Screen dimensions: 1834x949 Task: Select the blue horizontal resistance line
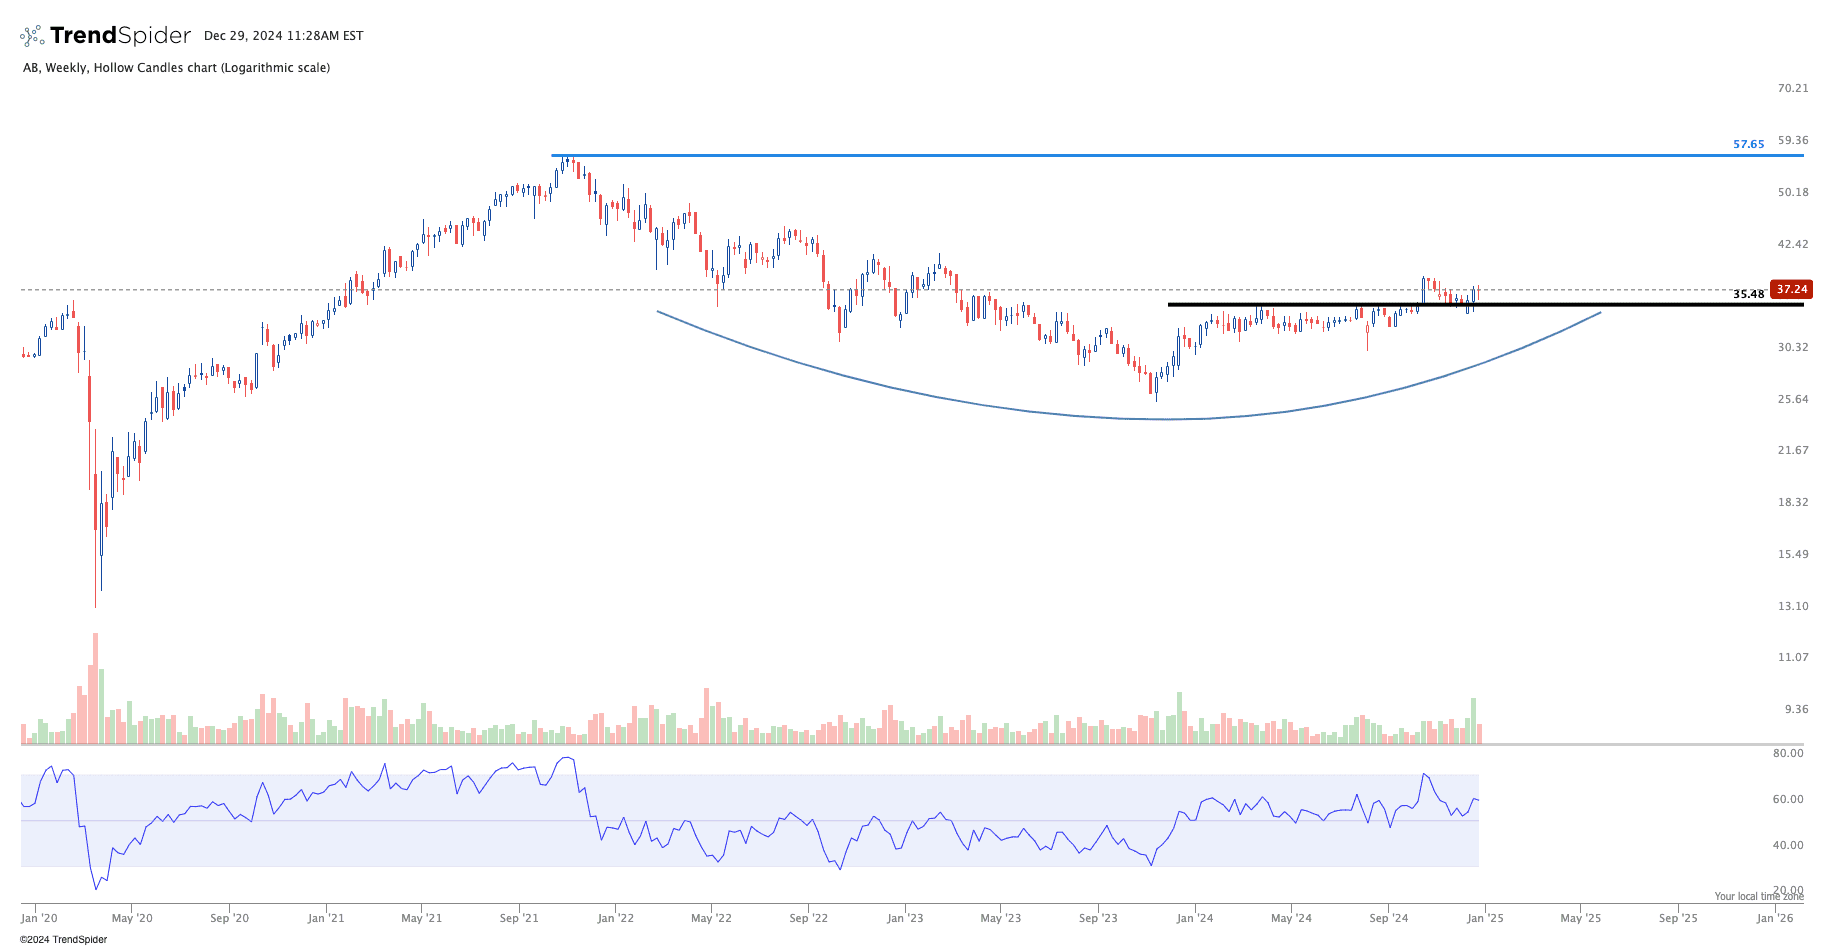coord(1100,155)
